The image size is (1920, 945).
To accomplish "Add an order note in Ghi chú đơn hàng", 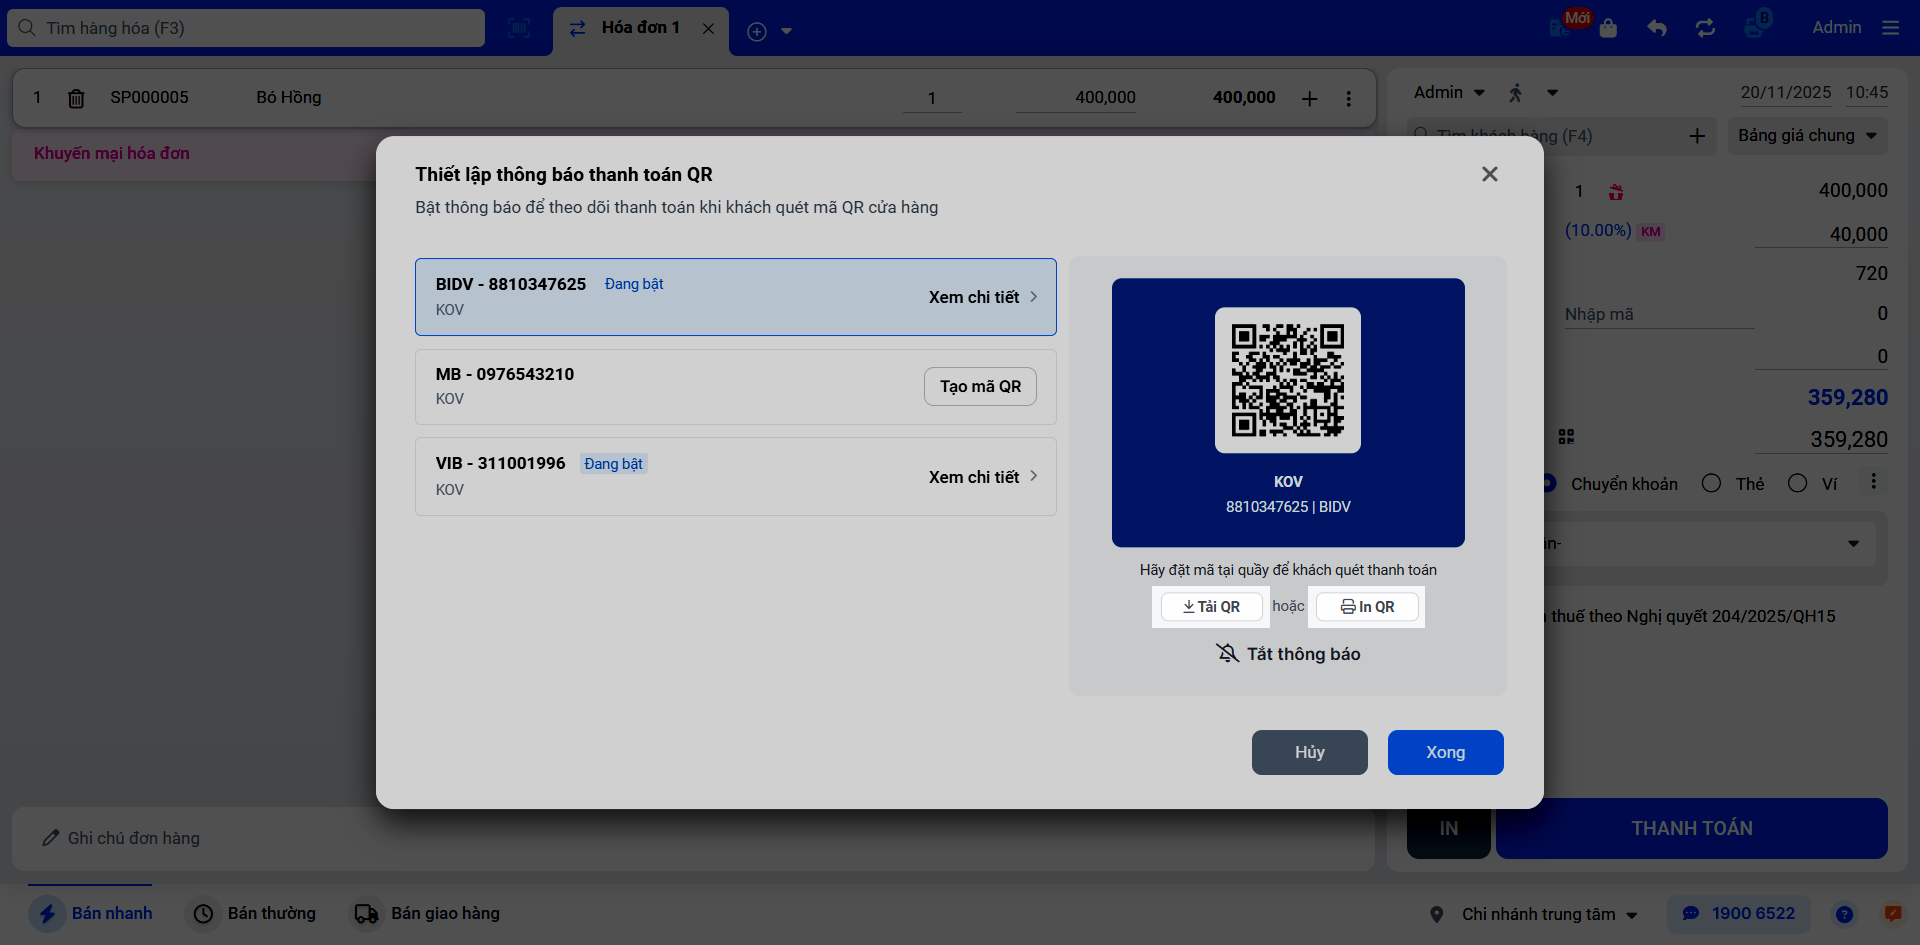I will point(693,838).
